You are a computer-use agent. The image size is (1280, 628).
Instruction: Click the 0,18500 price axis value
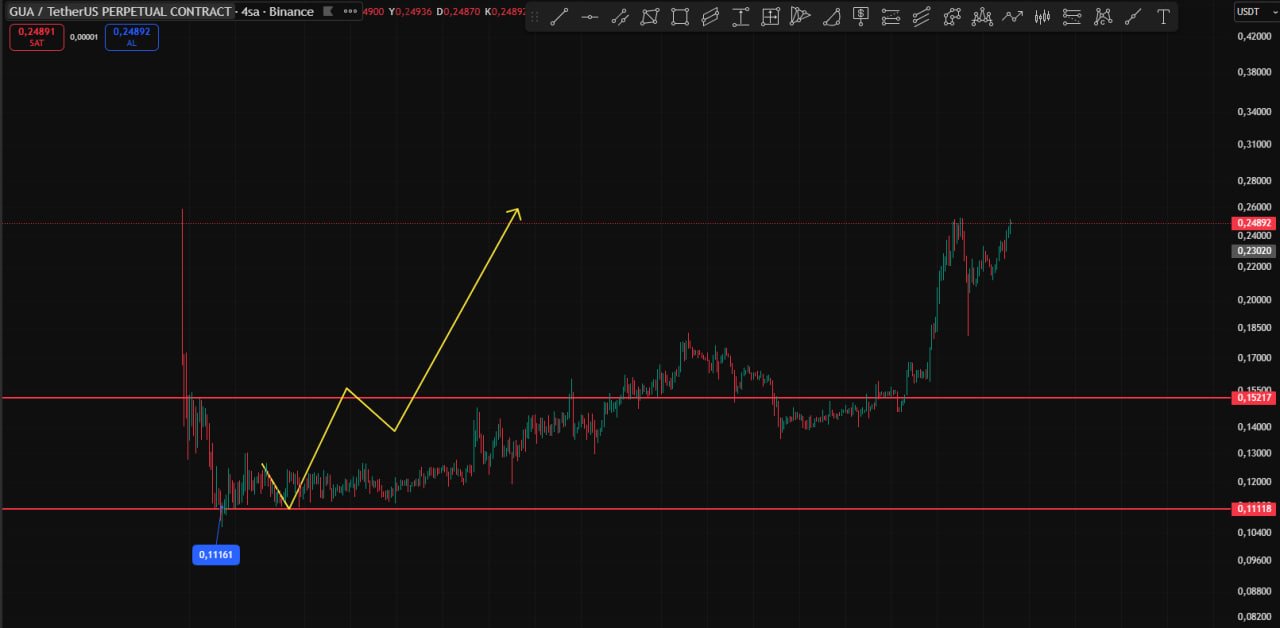click(1254, 328)
